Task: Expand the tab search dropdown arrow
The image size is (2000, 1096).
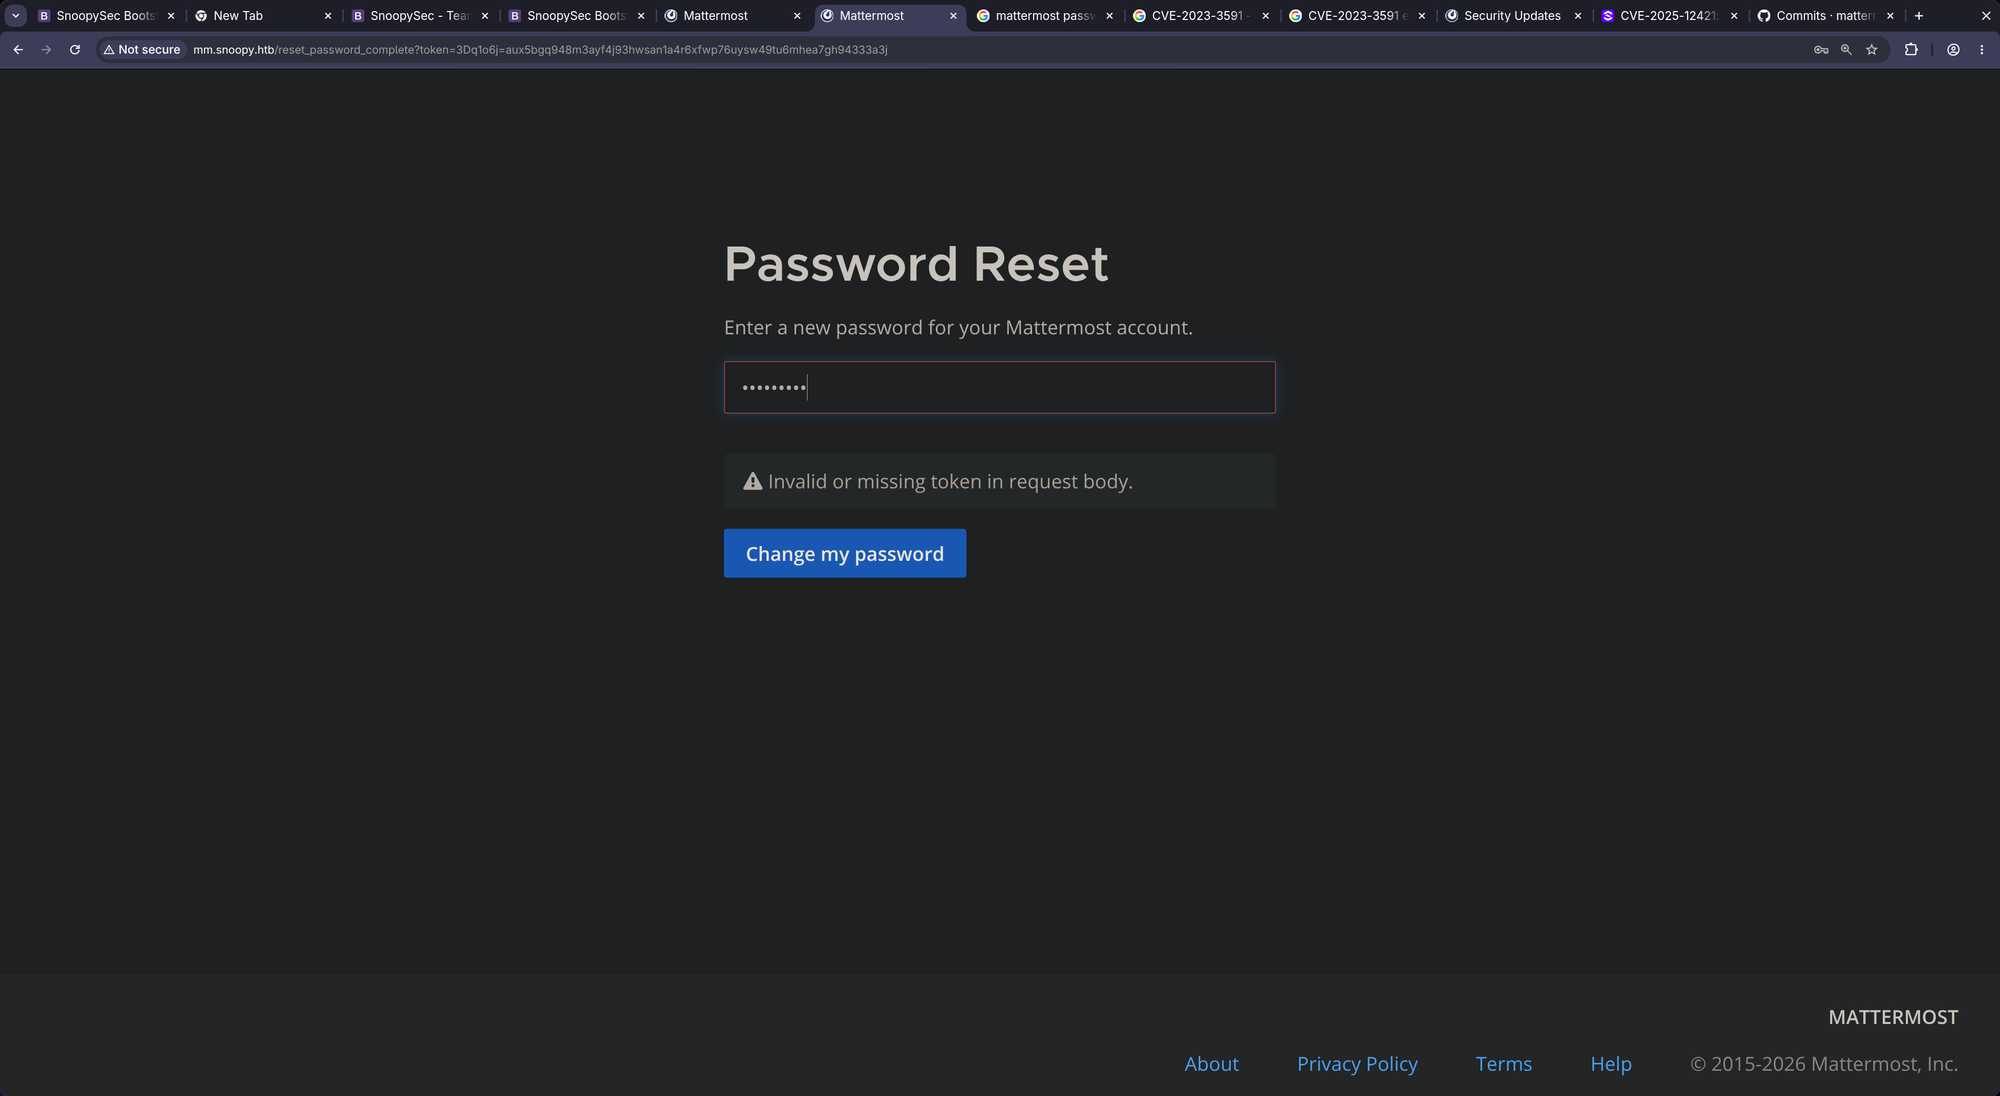Action: pos(16,16)
